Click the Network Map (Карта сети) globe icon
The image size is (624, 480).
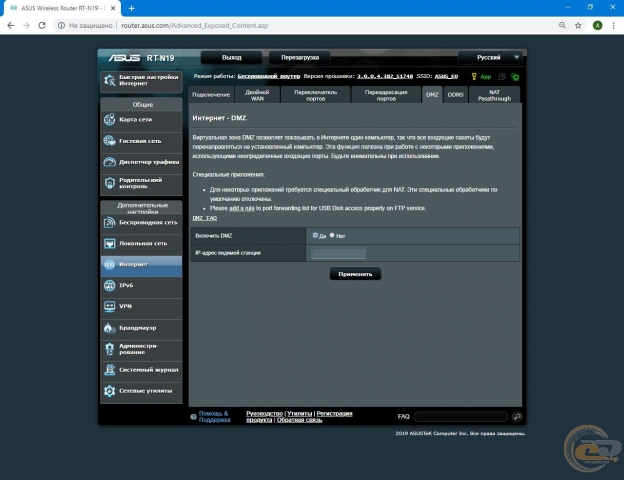tap(109, 119)
